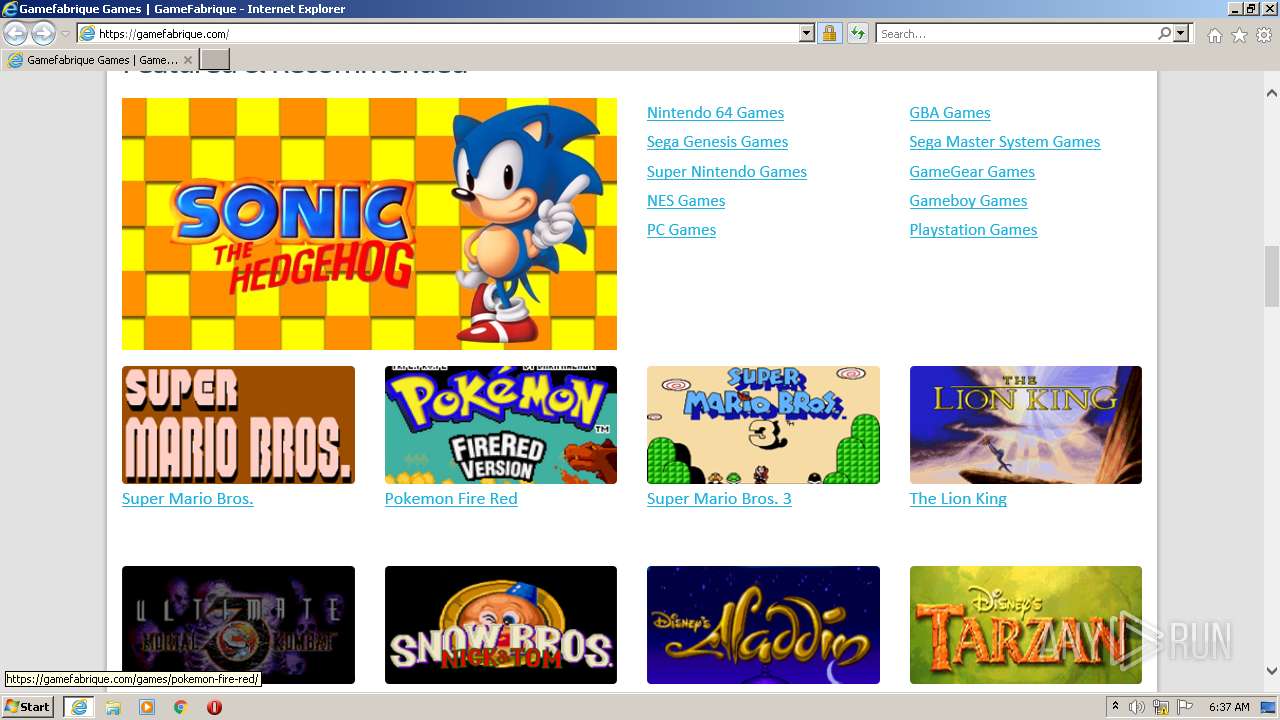This screenshot has height=720, width=1280.
Task: Open the network tray icon
Action: [1161, 707]
